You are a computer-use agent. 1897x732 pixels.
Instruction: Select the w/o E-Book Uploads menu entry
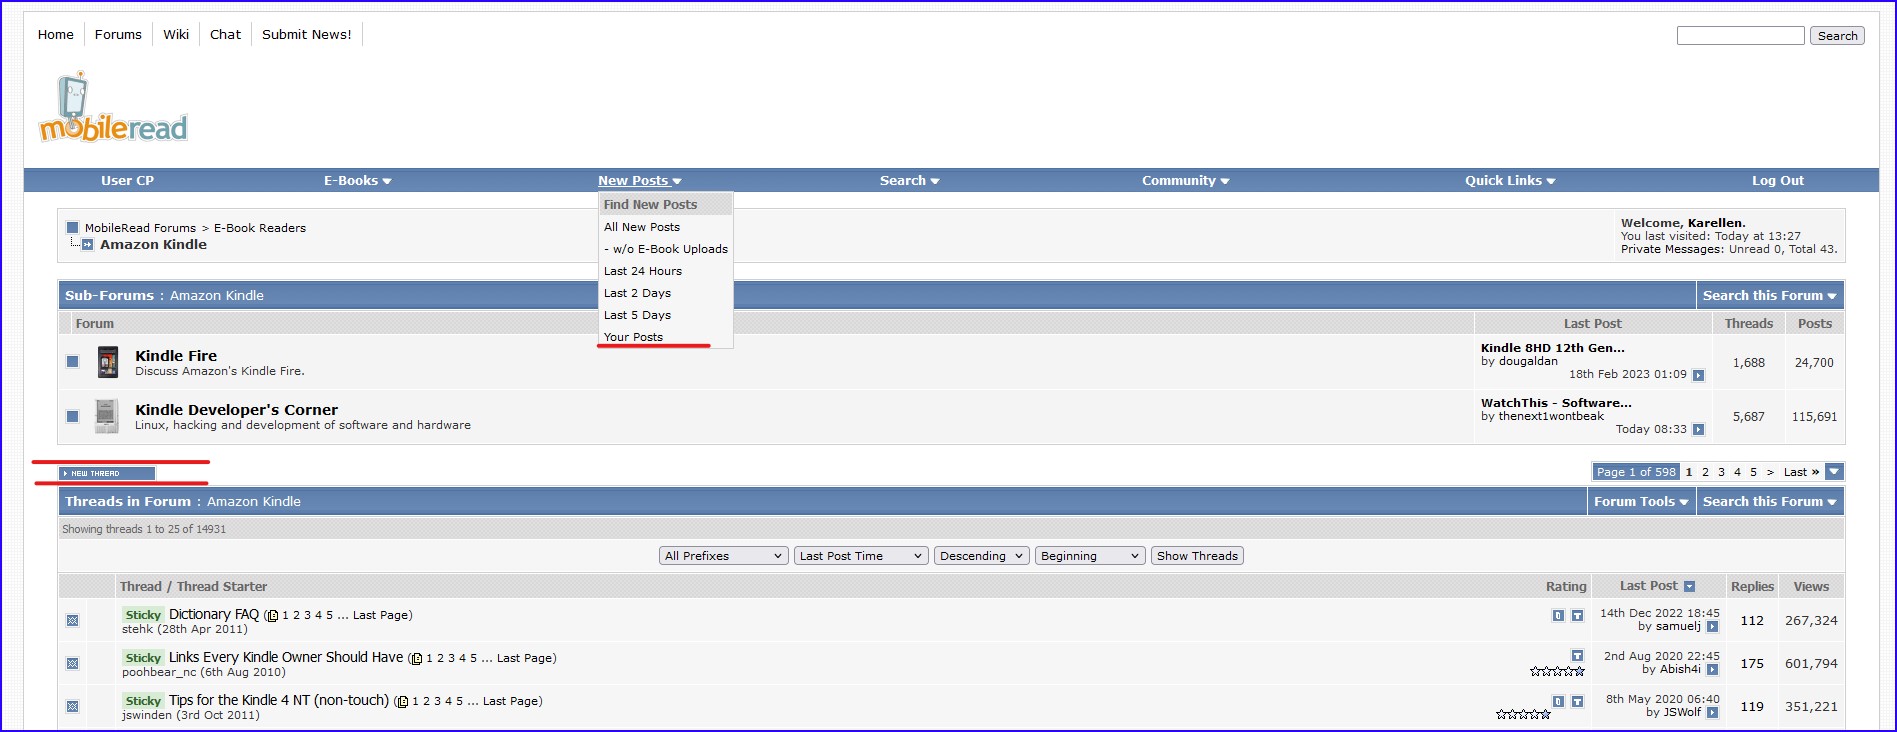(665, 249)
